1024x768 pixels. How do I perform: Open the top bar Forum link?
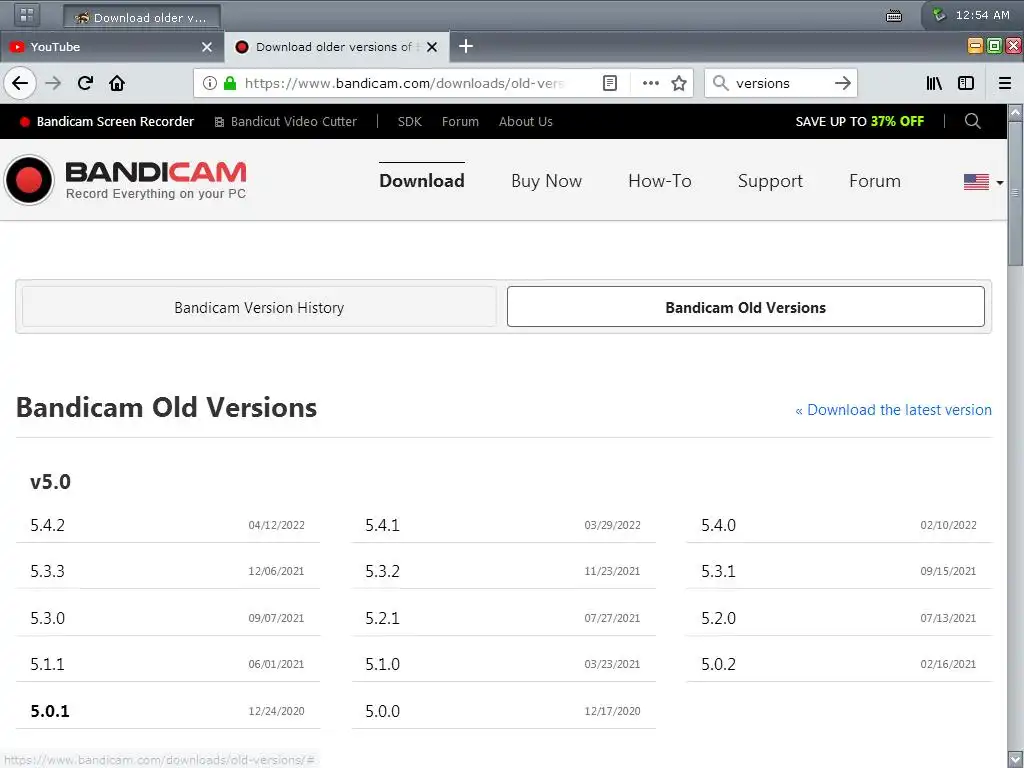coord(460,121)
